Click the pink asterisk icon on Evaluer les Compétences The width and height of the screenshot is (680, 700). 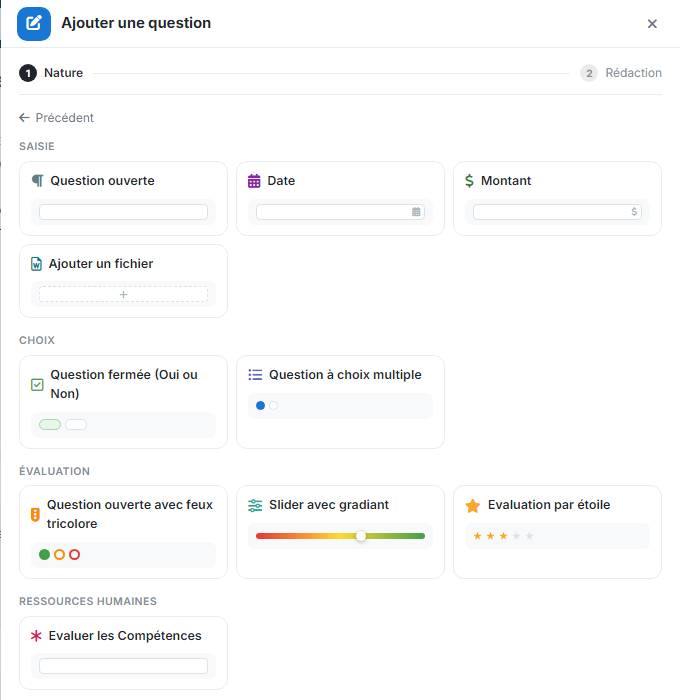[x=36, y=636]
